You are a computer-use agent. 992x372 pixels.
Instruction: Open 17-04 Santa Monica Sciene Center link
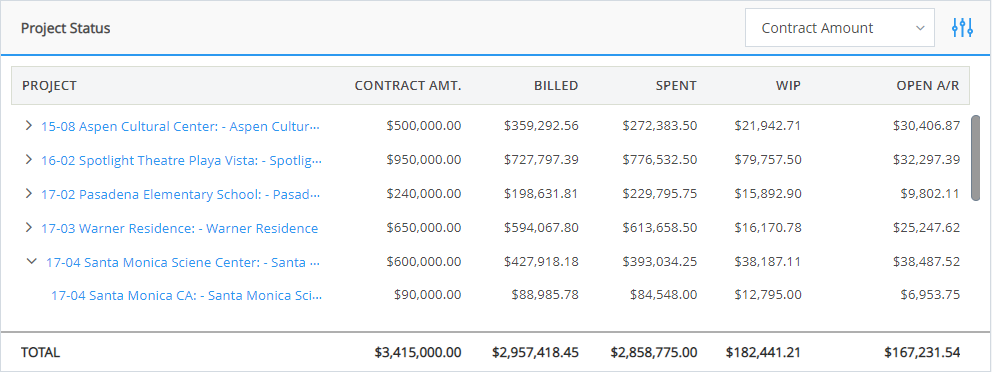pos(183,262)
